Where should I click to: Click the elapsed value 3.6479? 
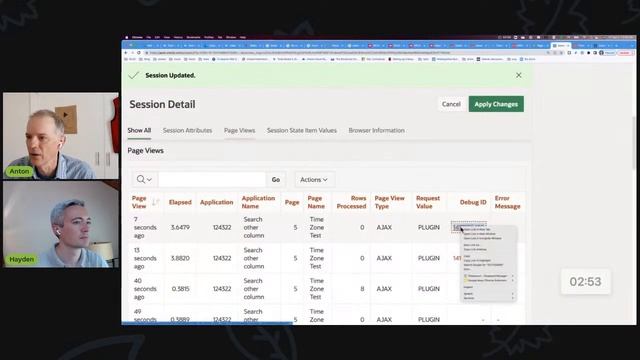tap(180, 227)
